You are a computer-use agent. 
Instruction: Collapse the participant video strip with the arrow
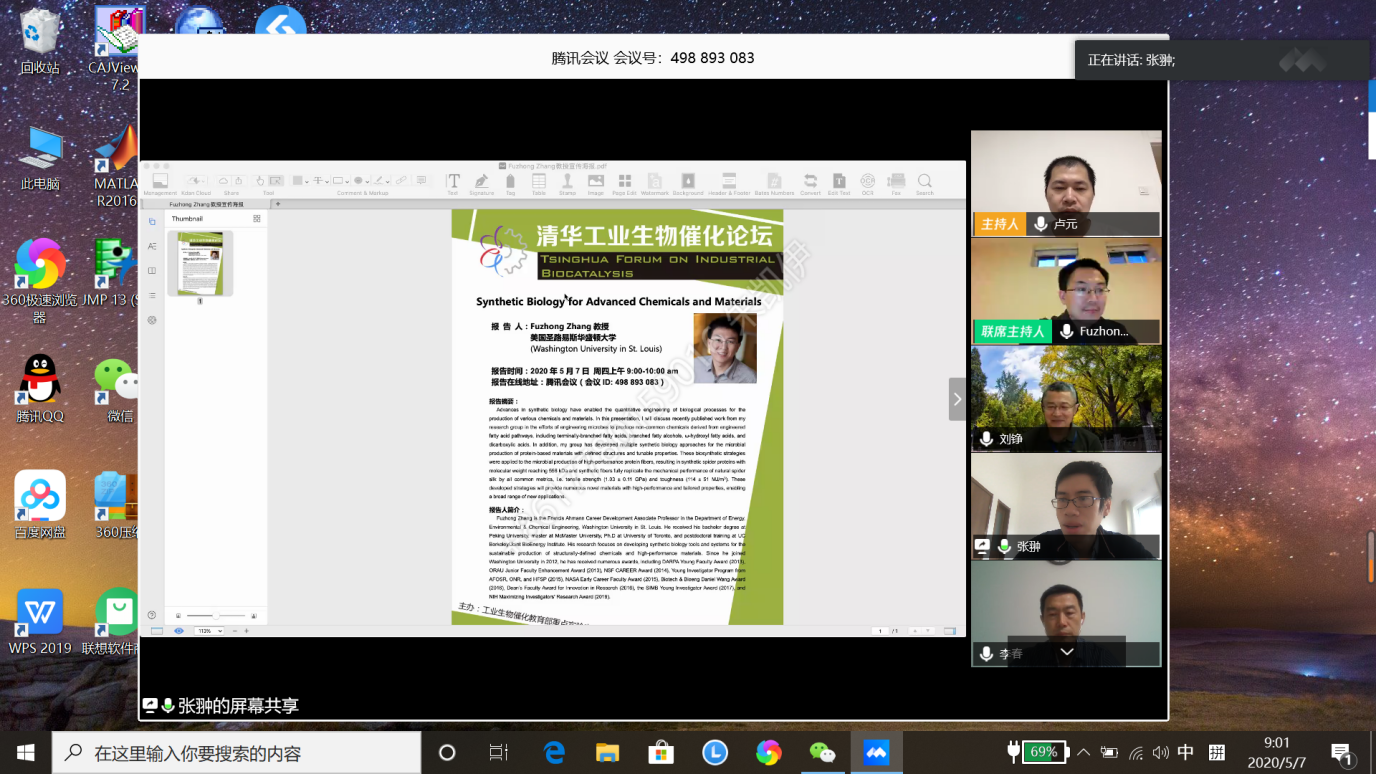[x=957, y=399]
